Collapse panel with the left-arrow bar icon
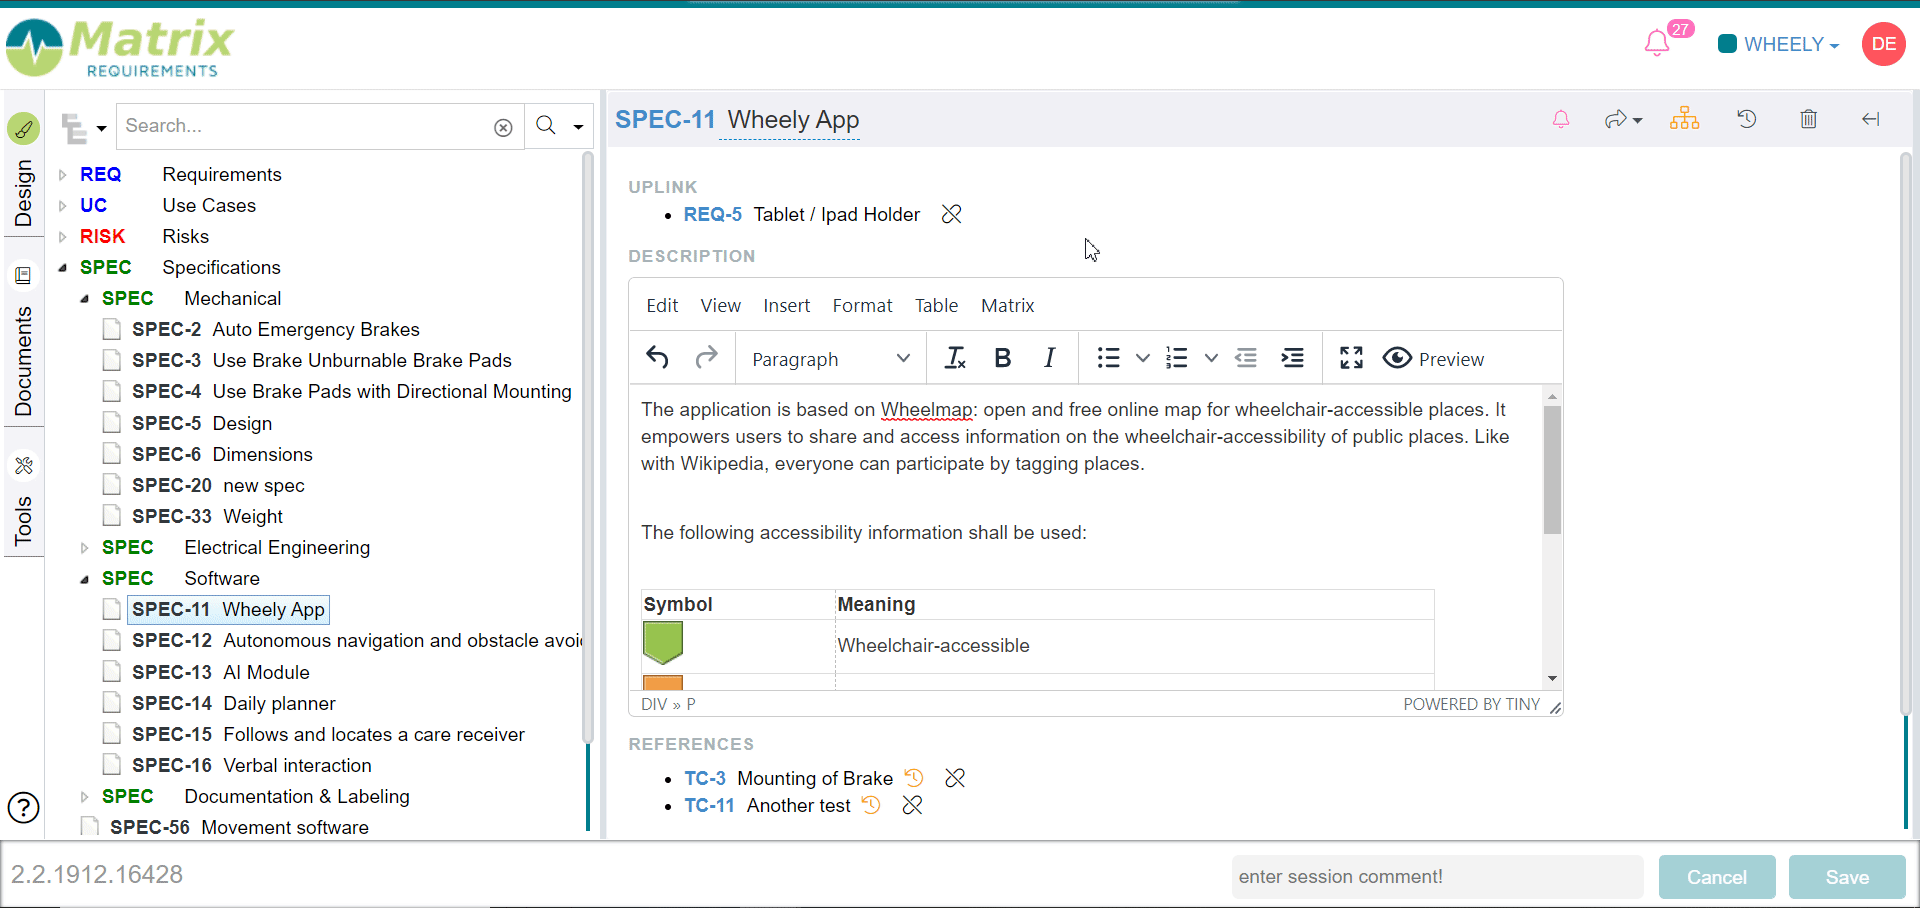 pos(1871,119)
